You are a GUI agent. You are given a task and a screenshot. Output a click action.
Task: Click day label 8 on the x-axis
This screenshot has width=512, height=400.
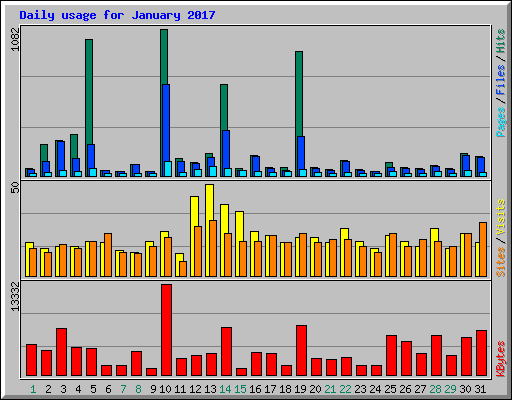click(x=138, y=389)
